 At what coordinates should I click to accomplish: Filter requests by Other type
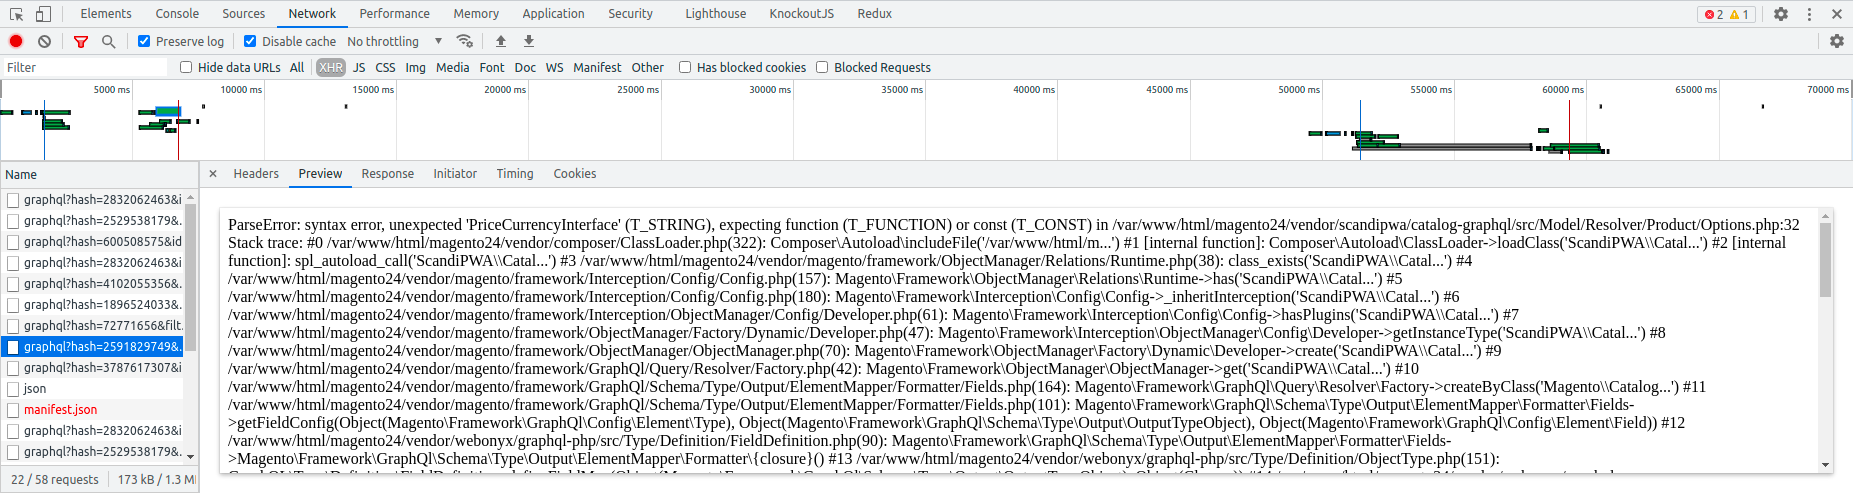[x=648, y=67]
